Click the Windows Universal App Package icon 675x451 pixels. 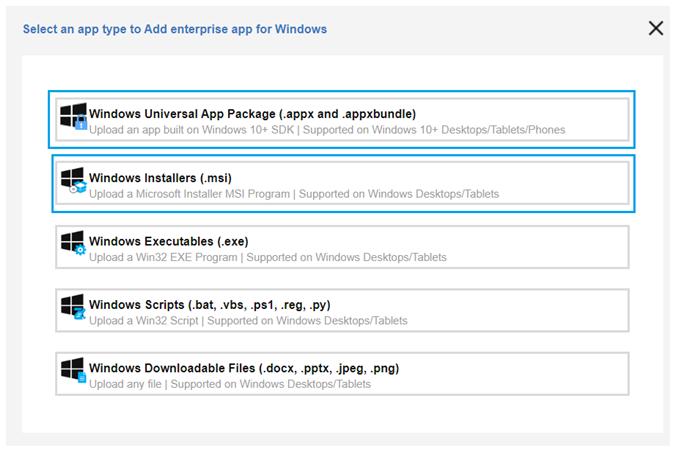[73, 116]
